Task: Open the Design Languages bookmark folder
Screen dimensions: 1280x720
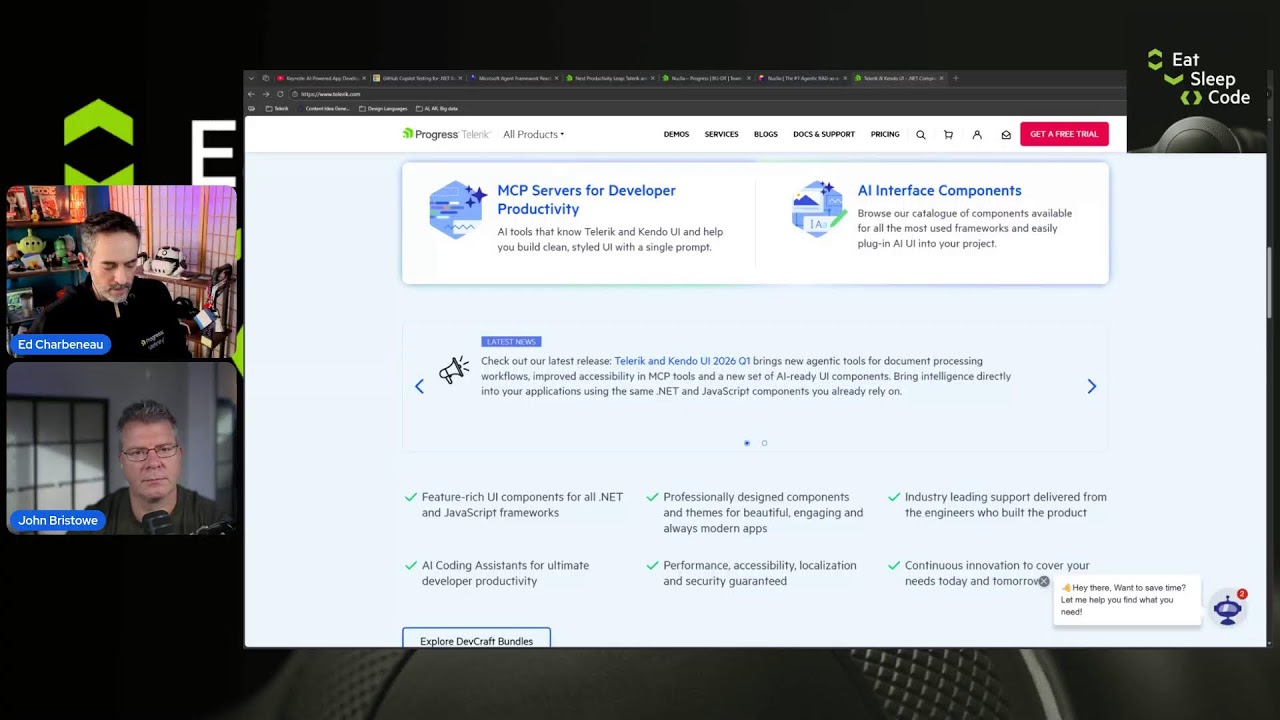Action: (383, 108)
